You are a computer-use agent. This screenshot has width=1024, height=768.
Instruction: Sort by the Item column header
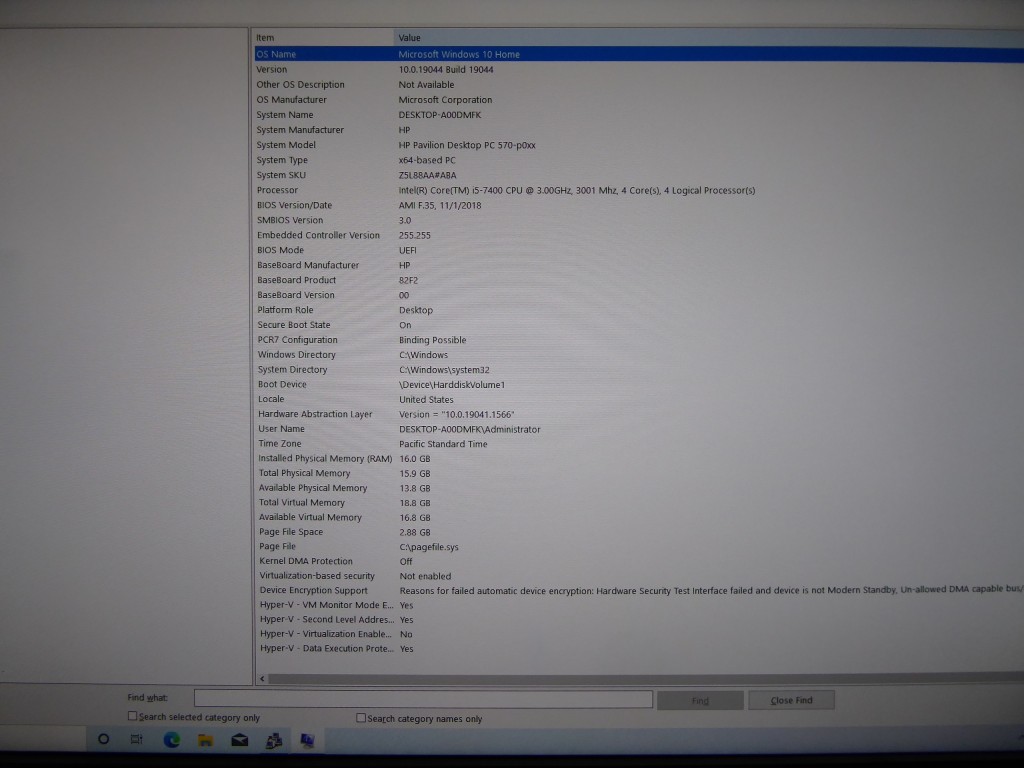tap(324, 37)
